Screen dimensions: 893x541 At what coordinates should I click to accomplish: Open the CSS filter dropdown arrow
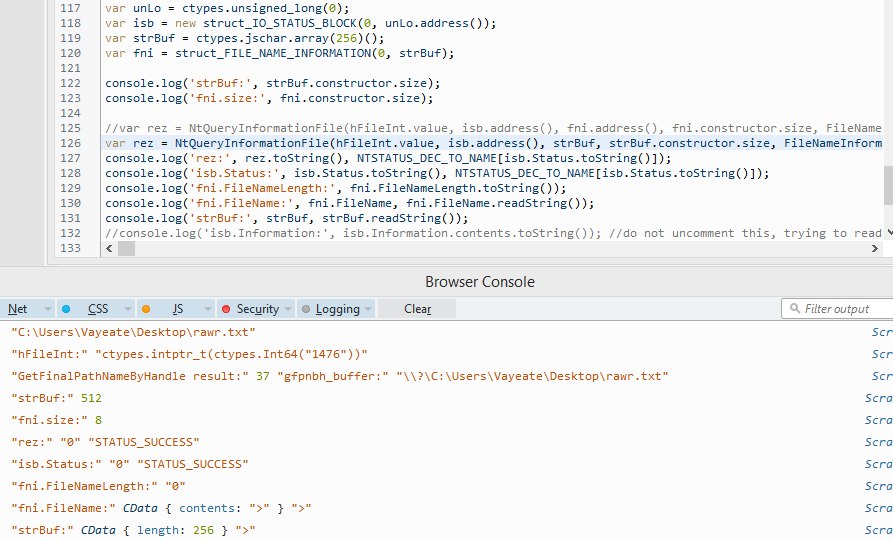[x=128, y=309]
